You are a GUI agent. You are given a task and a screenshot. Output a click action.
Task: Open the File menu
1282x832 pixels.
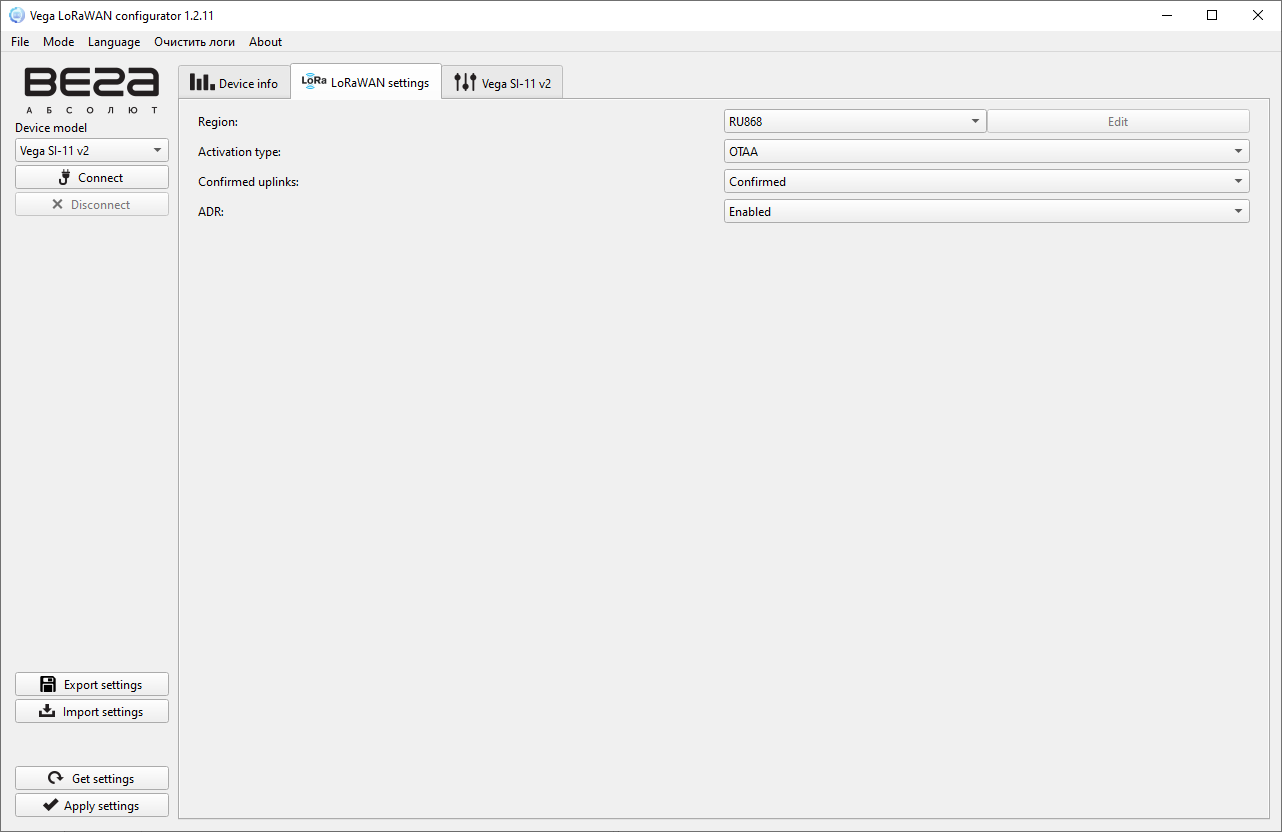20,42
